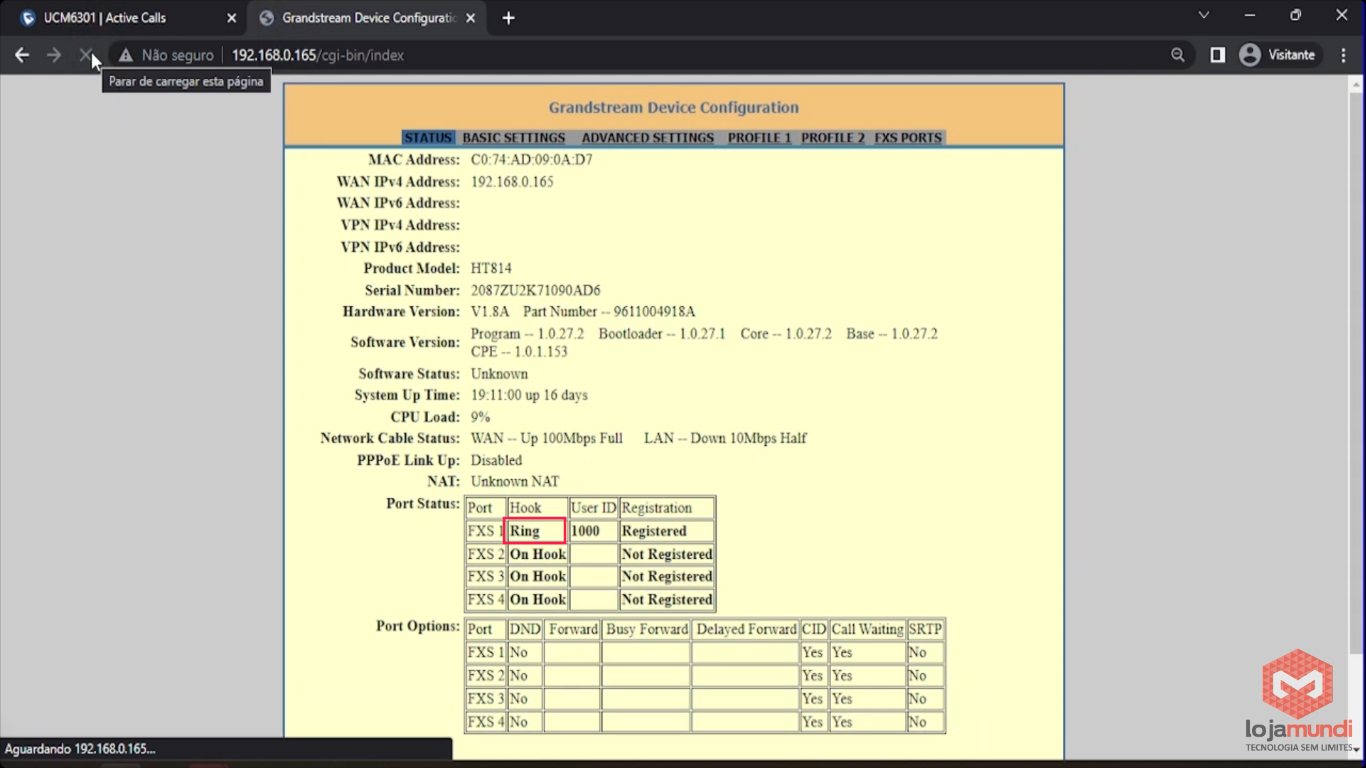The image size is (1366, 768).
Task: Navigate to FXS PORTS page
Action: (908, 138)
